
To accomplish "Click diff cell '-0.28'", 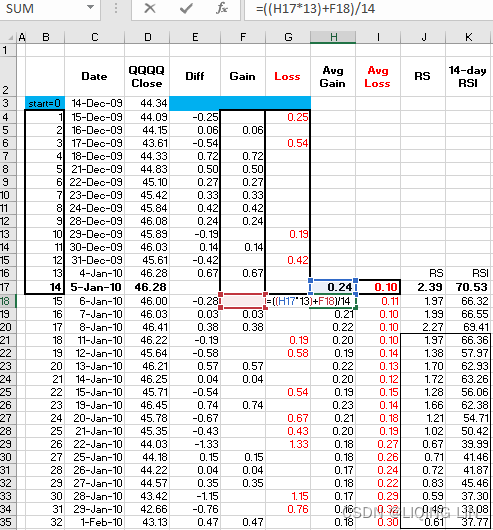I will click(x=195, y=301).
